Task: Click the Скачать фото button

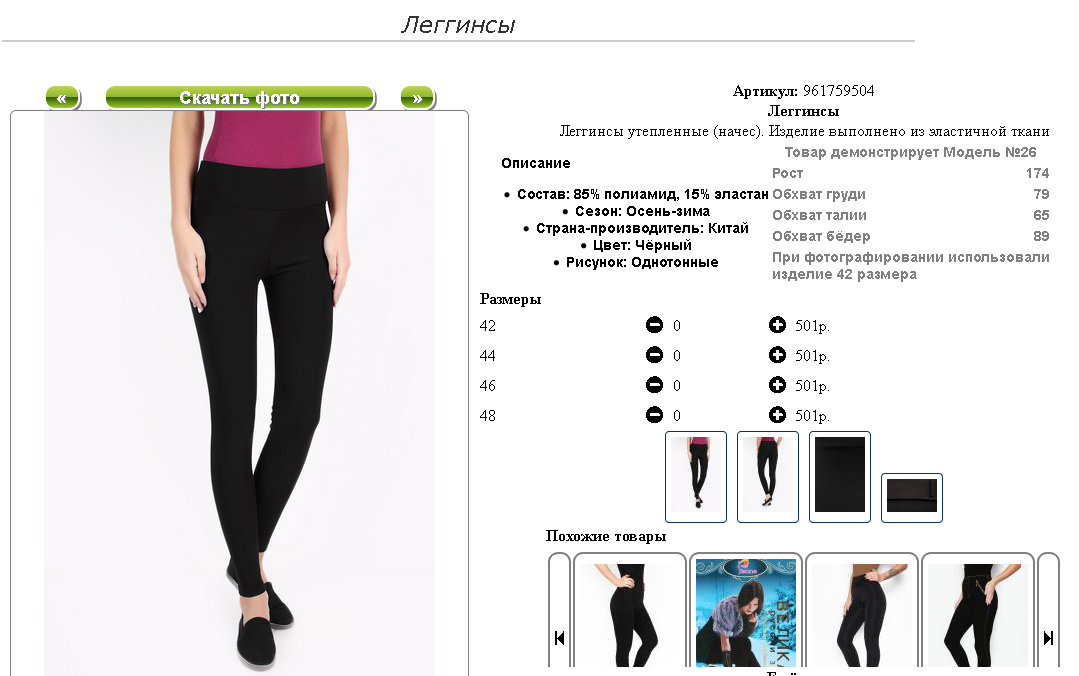Action: 240,98
